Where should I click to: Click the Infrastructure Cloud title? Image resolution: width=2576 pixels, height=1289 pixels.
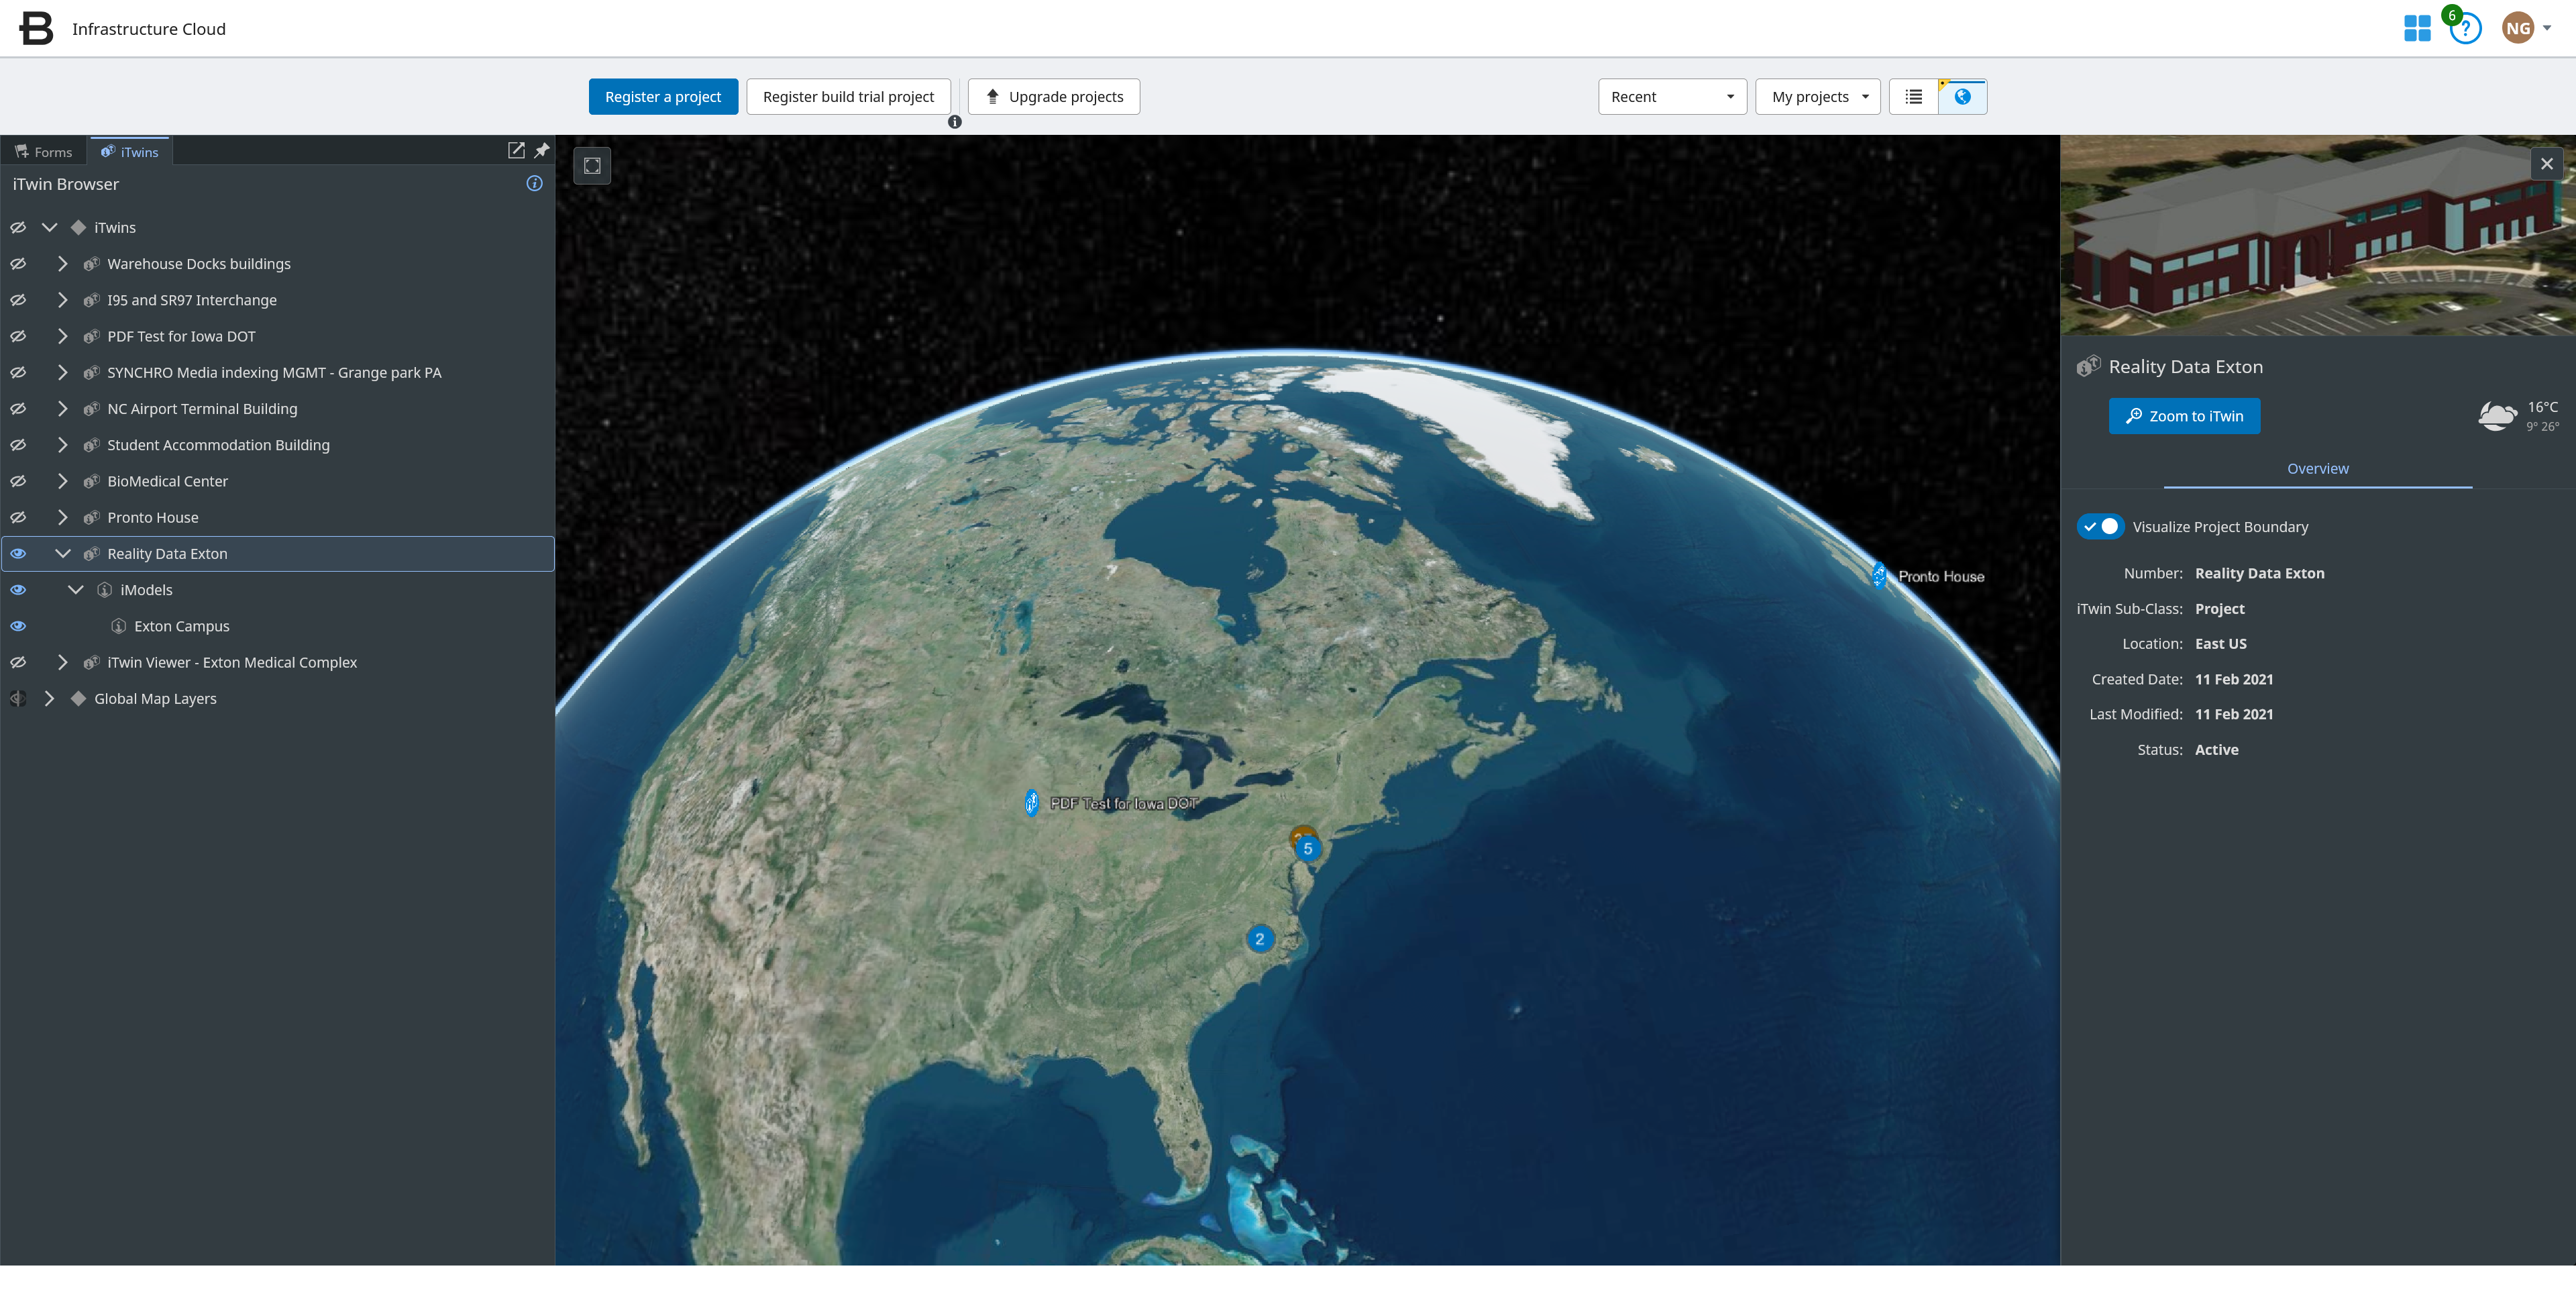(x=149, y=29)
